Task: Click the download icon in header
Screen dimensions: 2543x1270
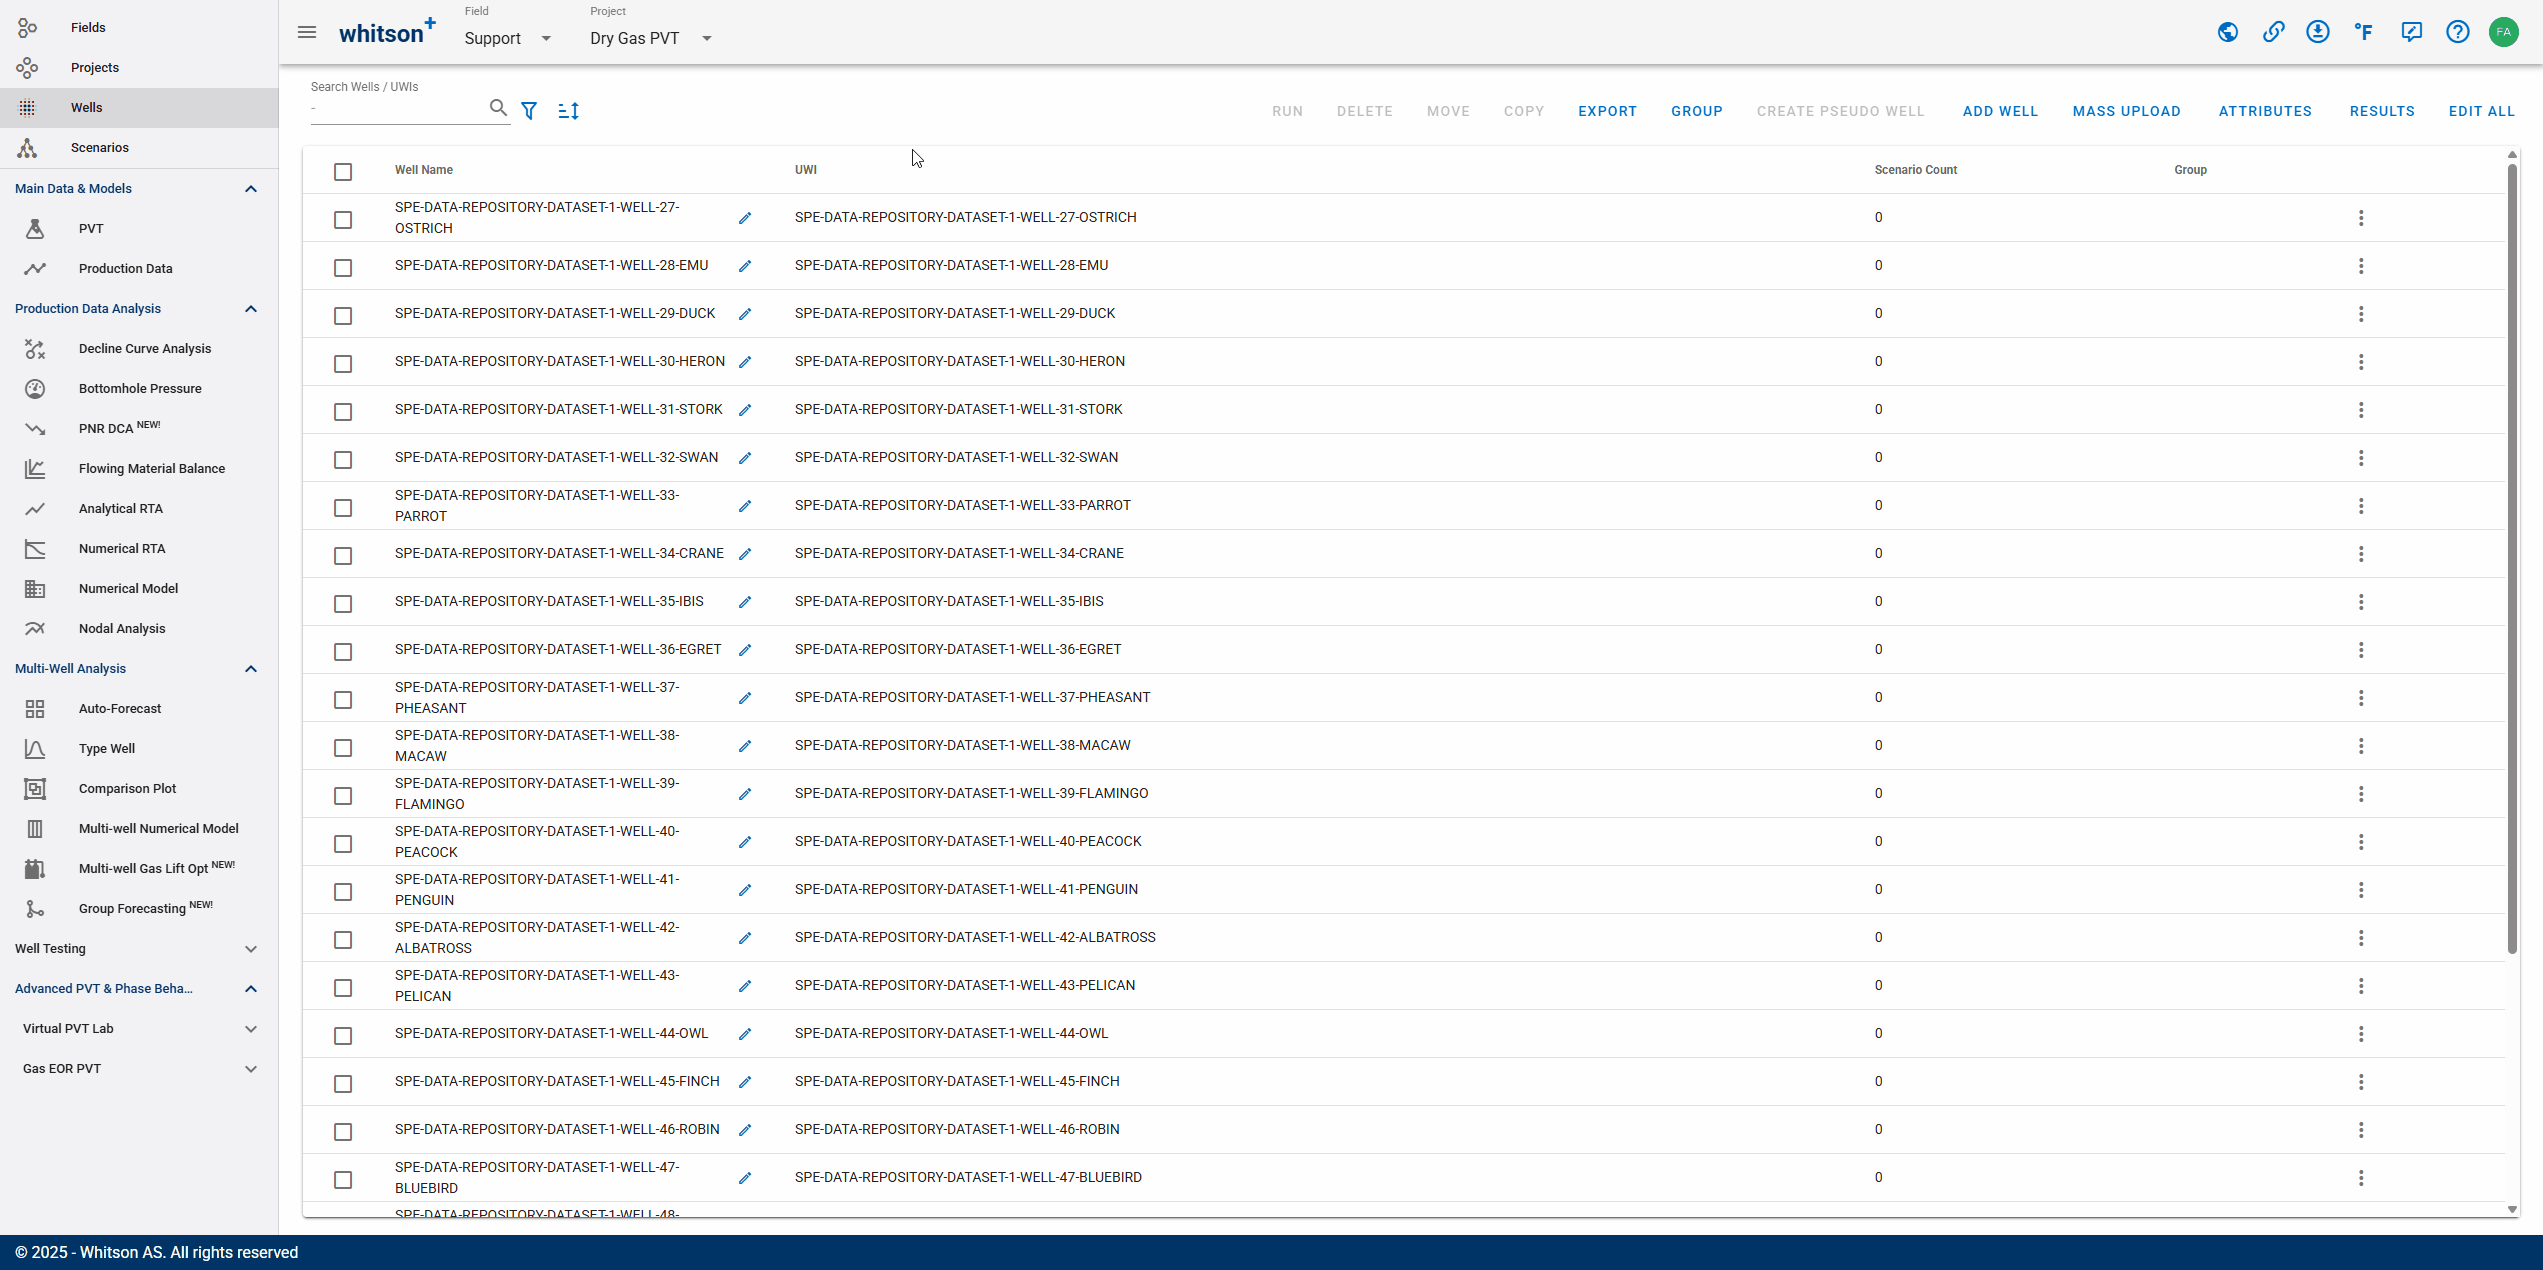Action: (2318, 32)
